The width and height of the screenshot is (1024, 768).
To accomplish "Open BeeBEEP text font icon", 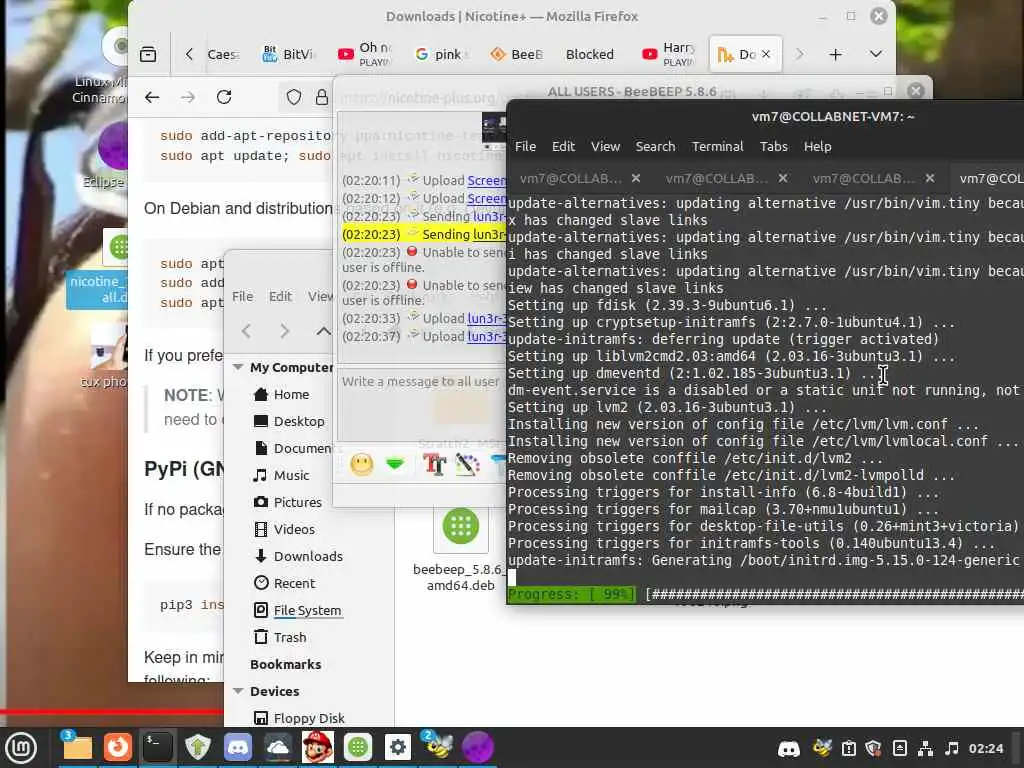I will [434, 464].
